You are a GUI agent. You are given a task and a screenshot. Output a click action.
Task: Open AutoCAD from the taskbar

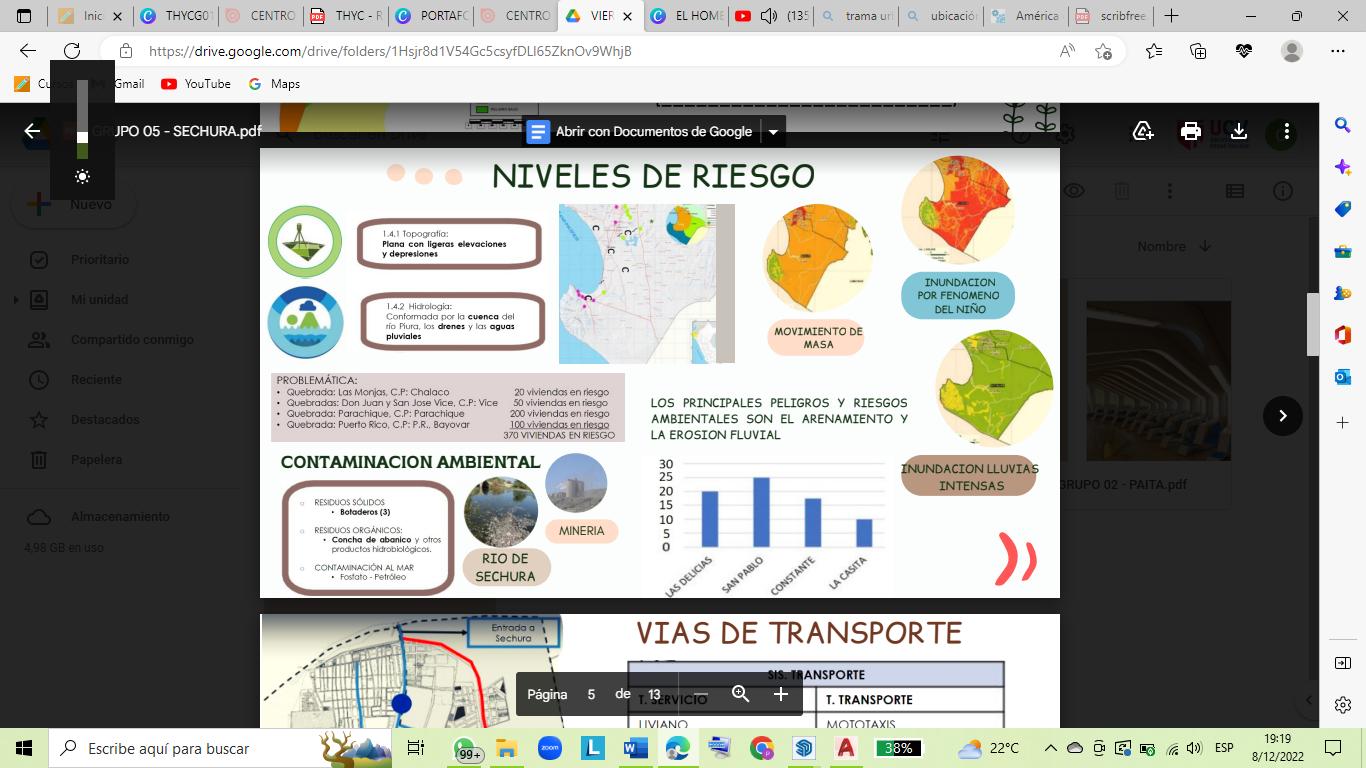pyautogui.click(x=846, y=748)
